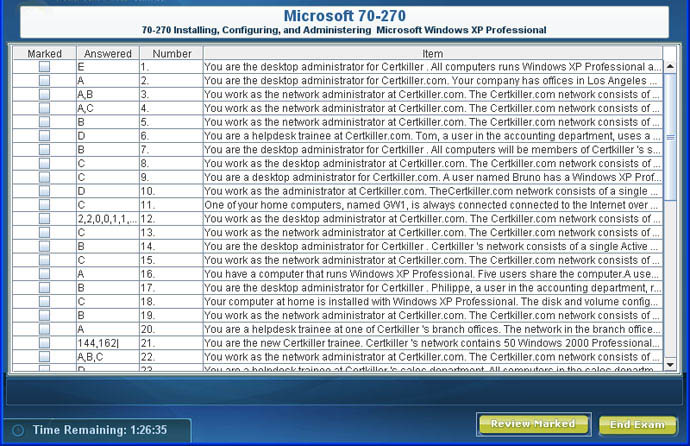Click number cell '14.'
This screenshot has height=446, width=690.
tap(172, 246)
